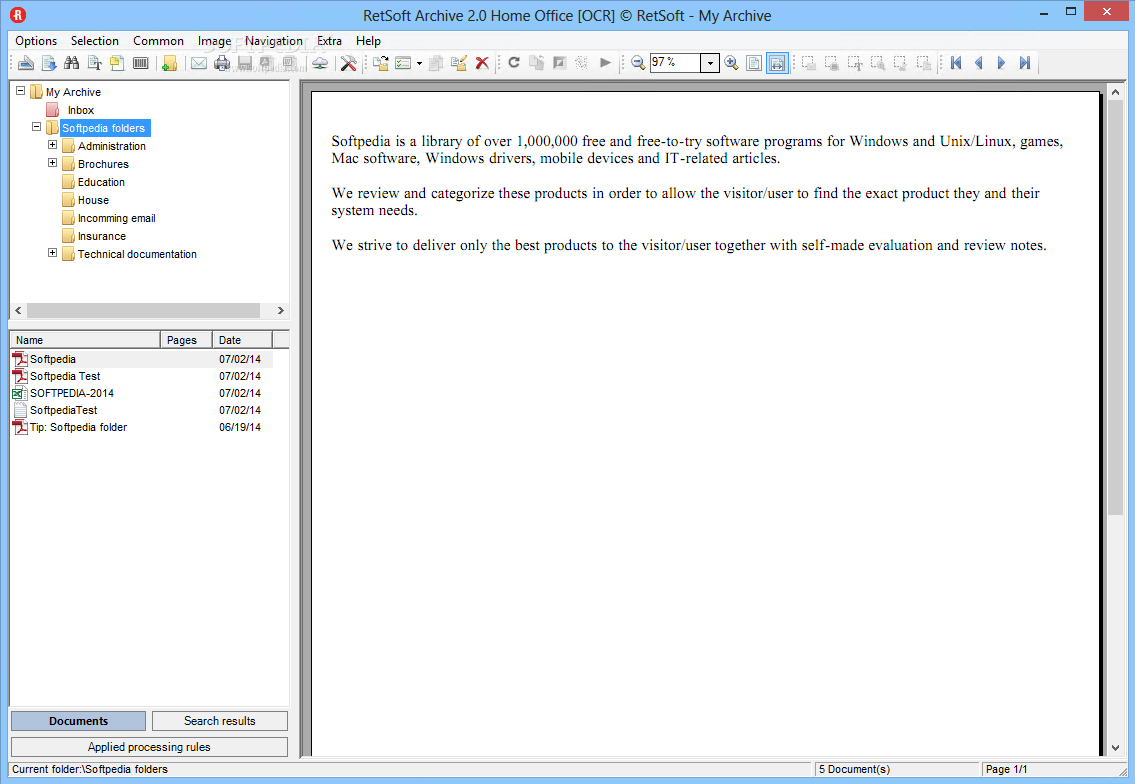This screenshot has height=784, width=1135.
Task: Click the gray play arrow icon in toolbar
Action: tap(605, 63)
